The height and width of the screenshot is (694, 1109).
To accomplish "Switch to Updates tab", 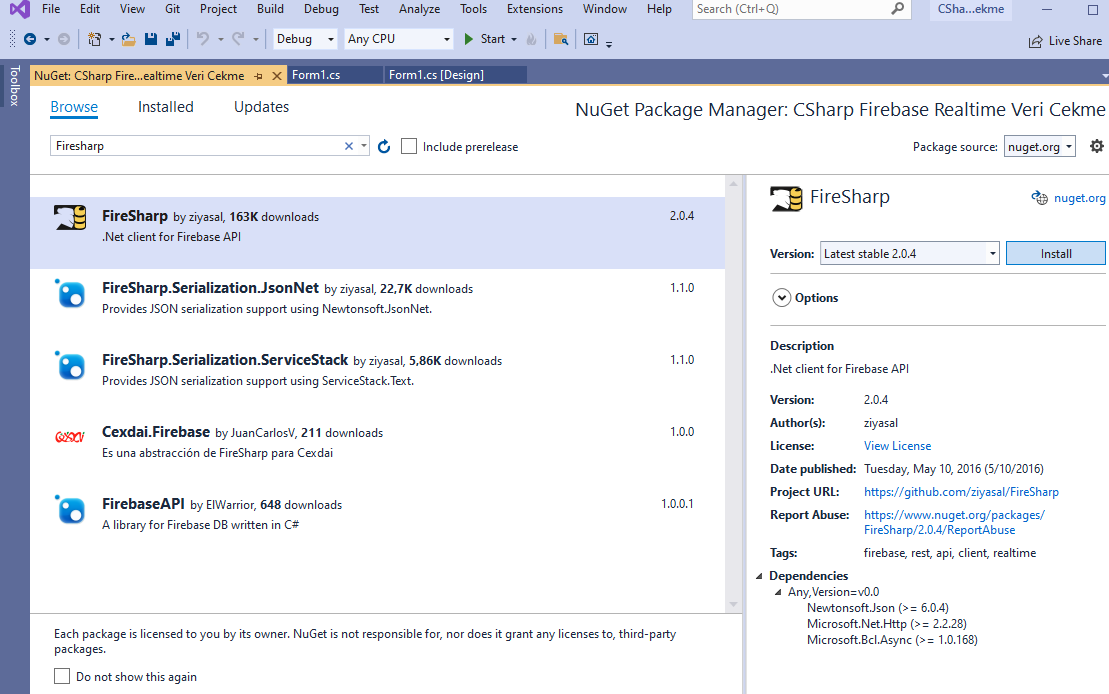I will coord(262,107).
